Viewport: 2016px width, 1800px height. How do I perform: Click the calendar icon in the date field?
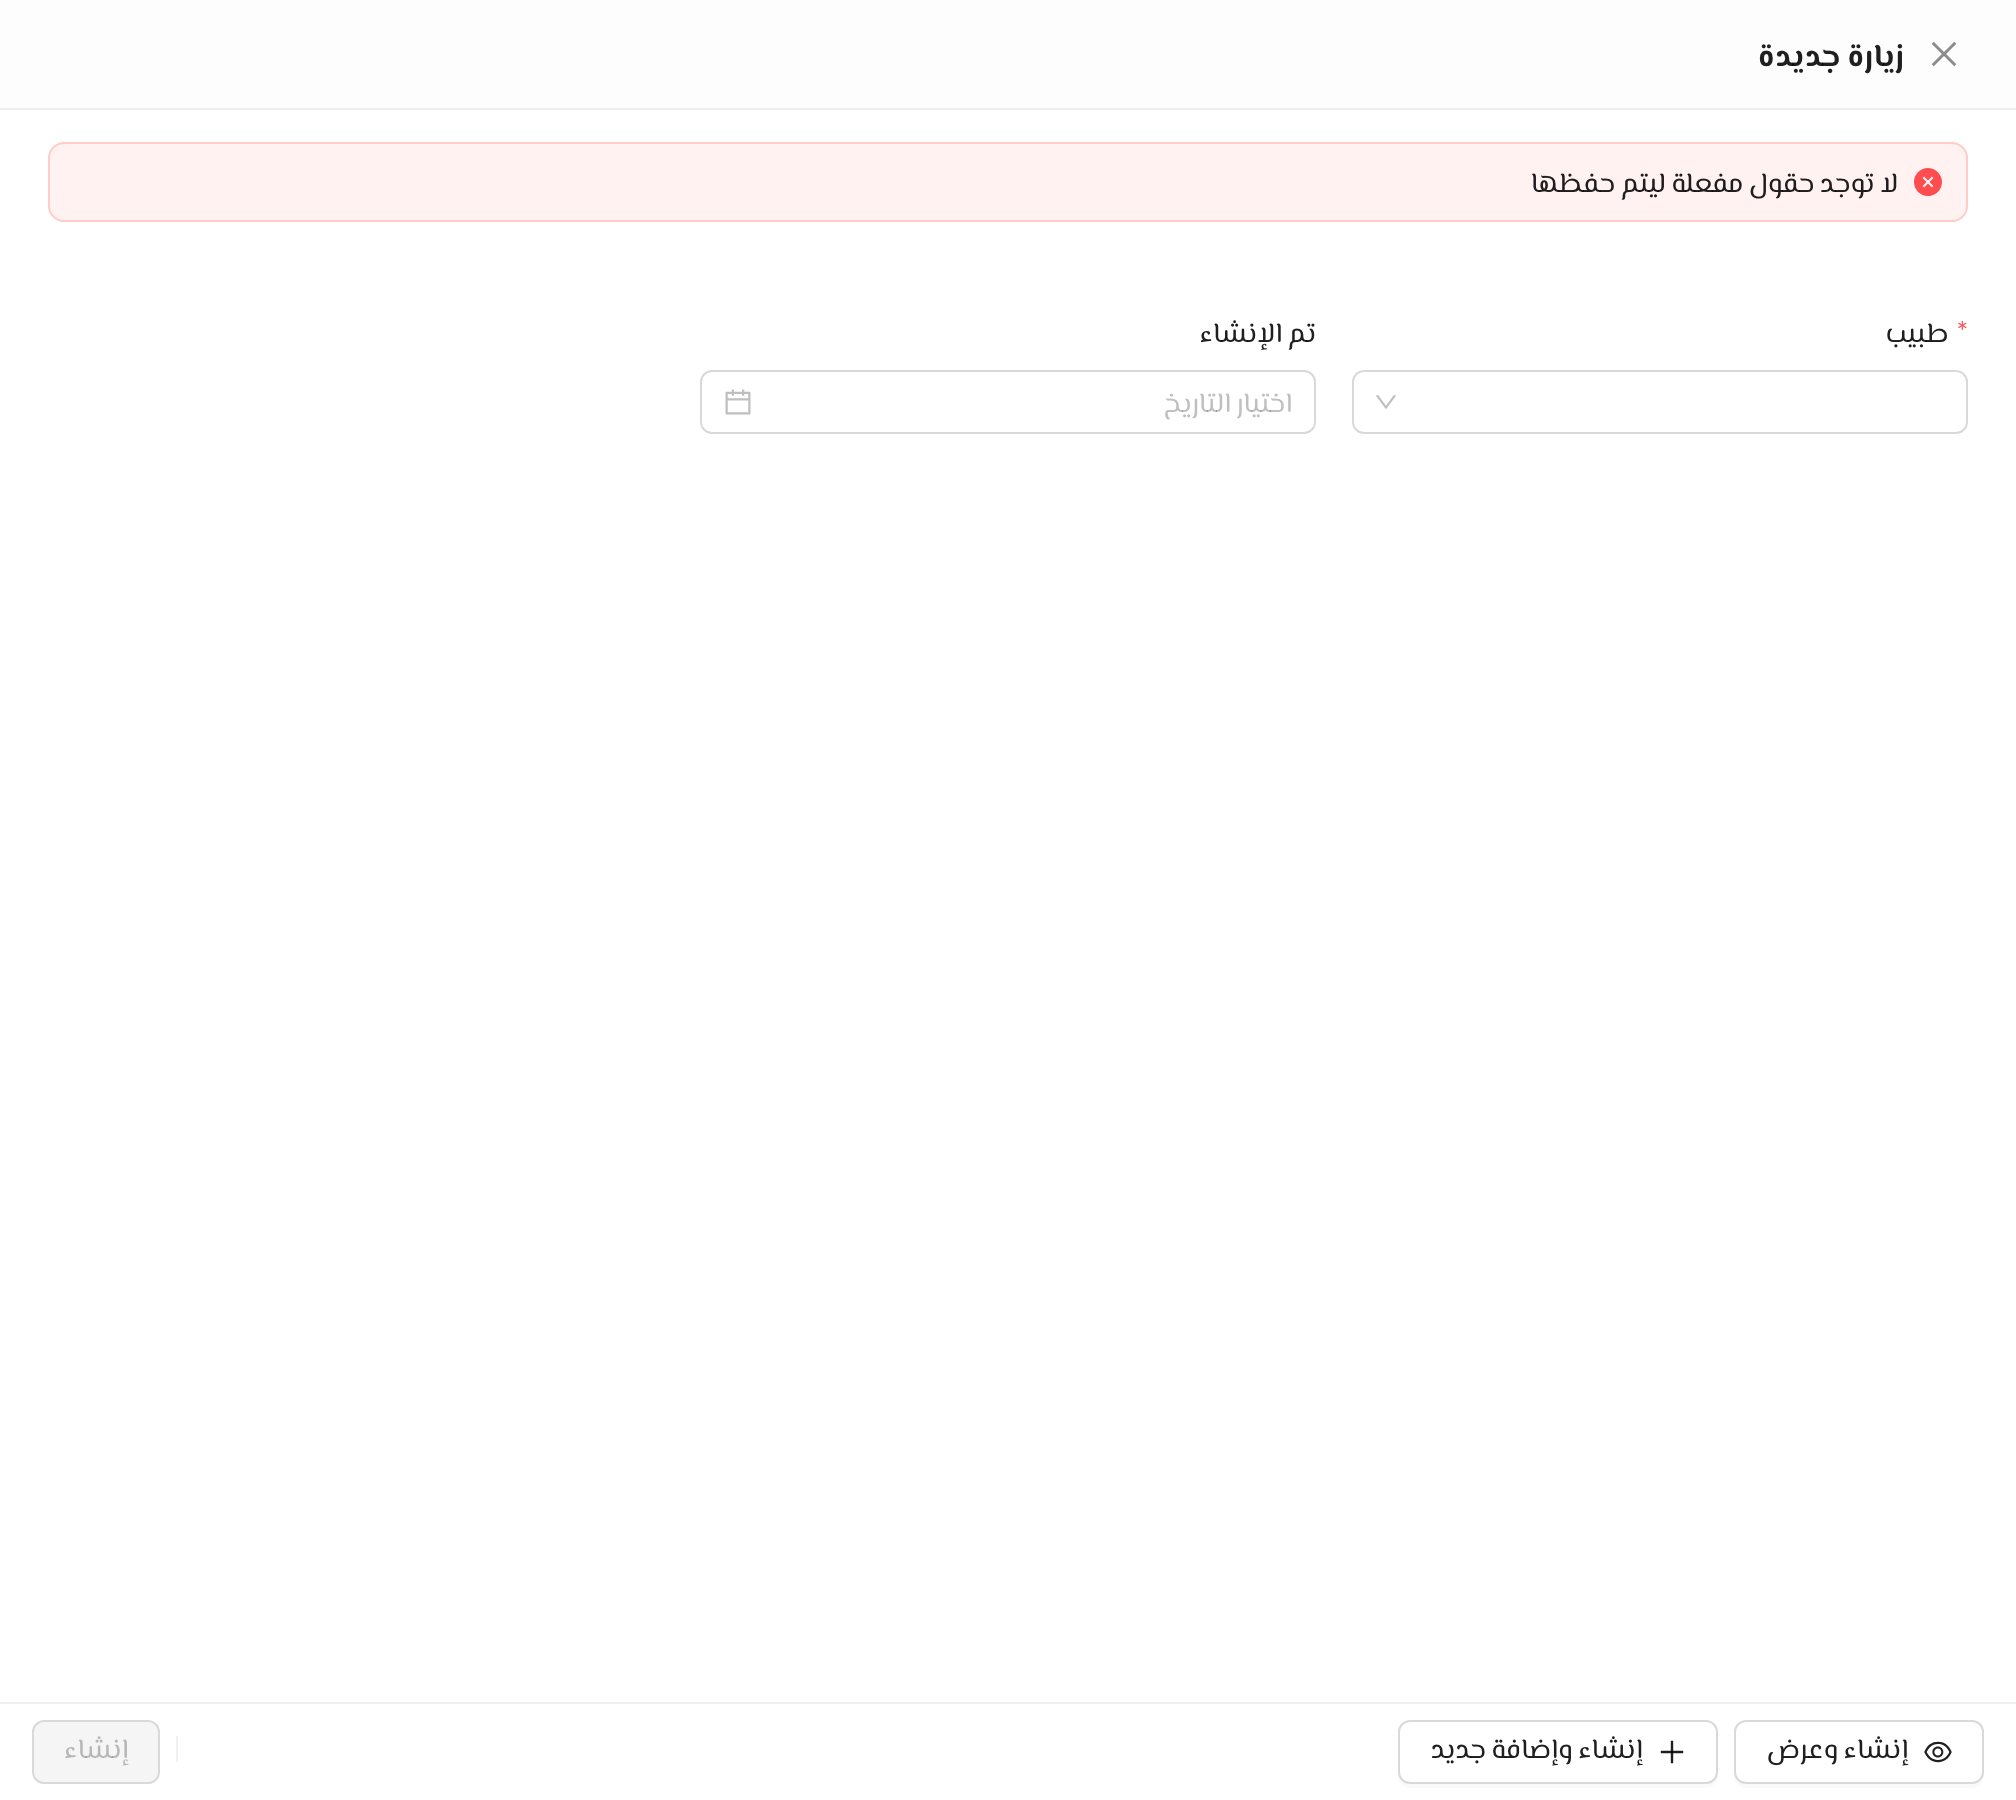[738, 402]
